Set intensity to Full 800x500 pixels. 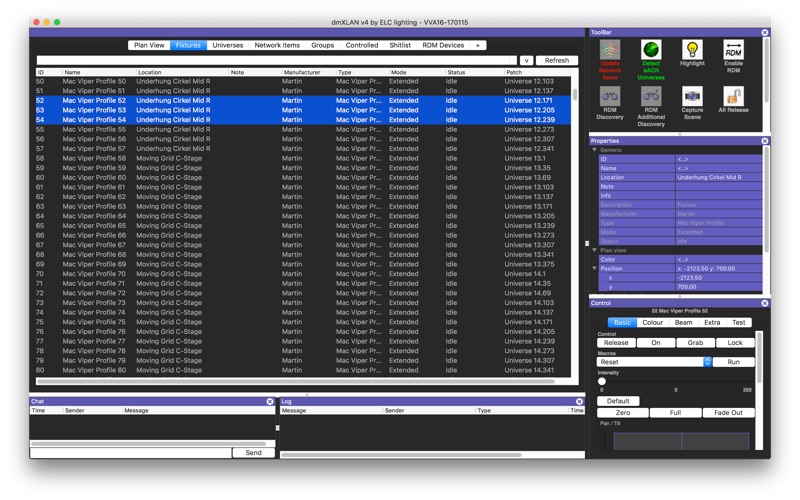point(675,413)
